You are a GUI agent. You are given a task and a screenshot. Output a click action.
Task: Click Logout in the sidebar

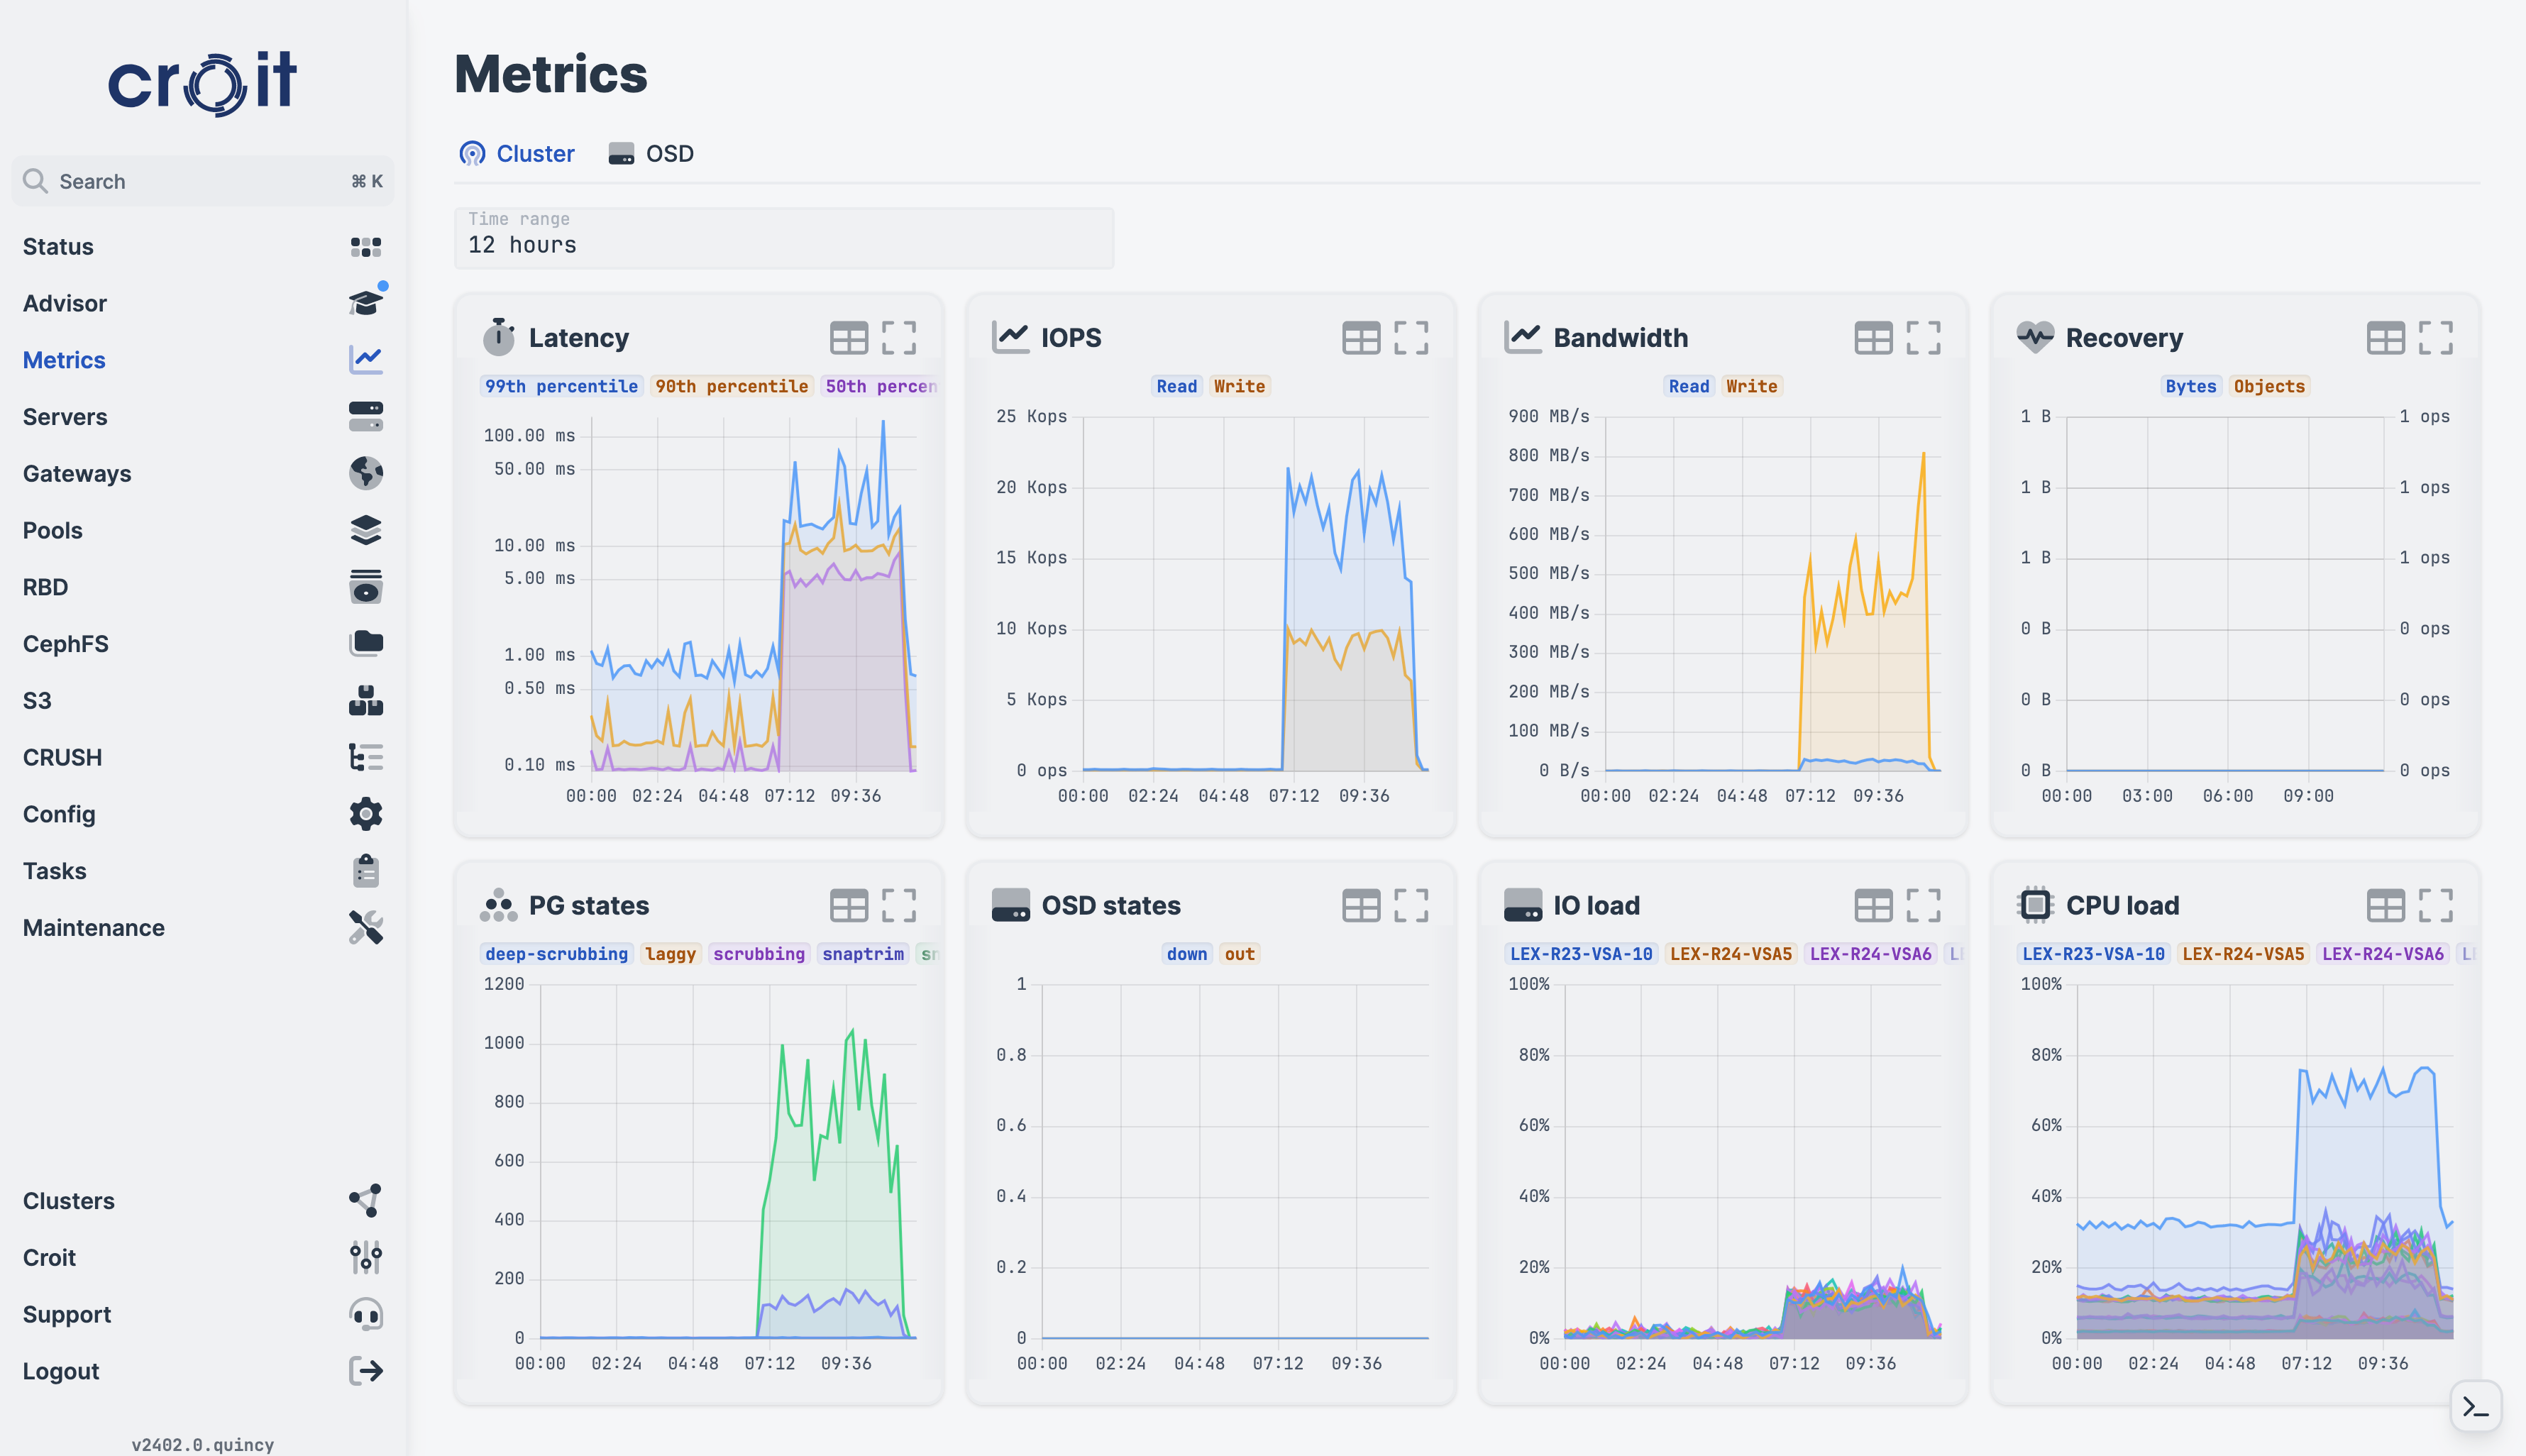click(61, 1371)
